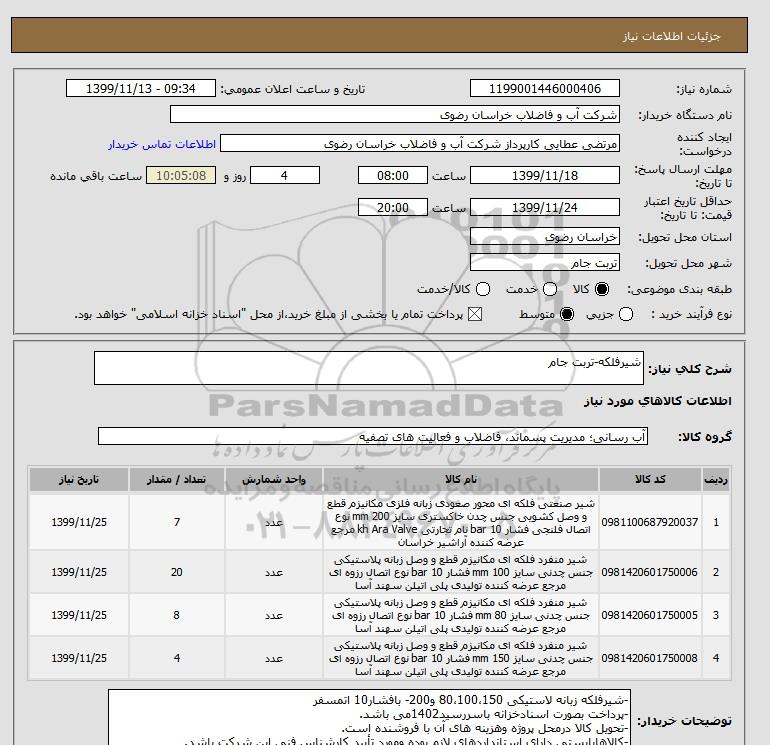
Task: Select the جزیی purchase type radio
Action: 626,314
